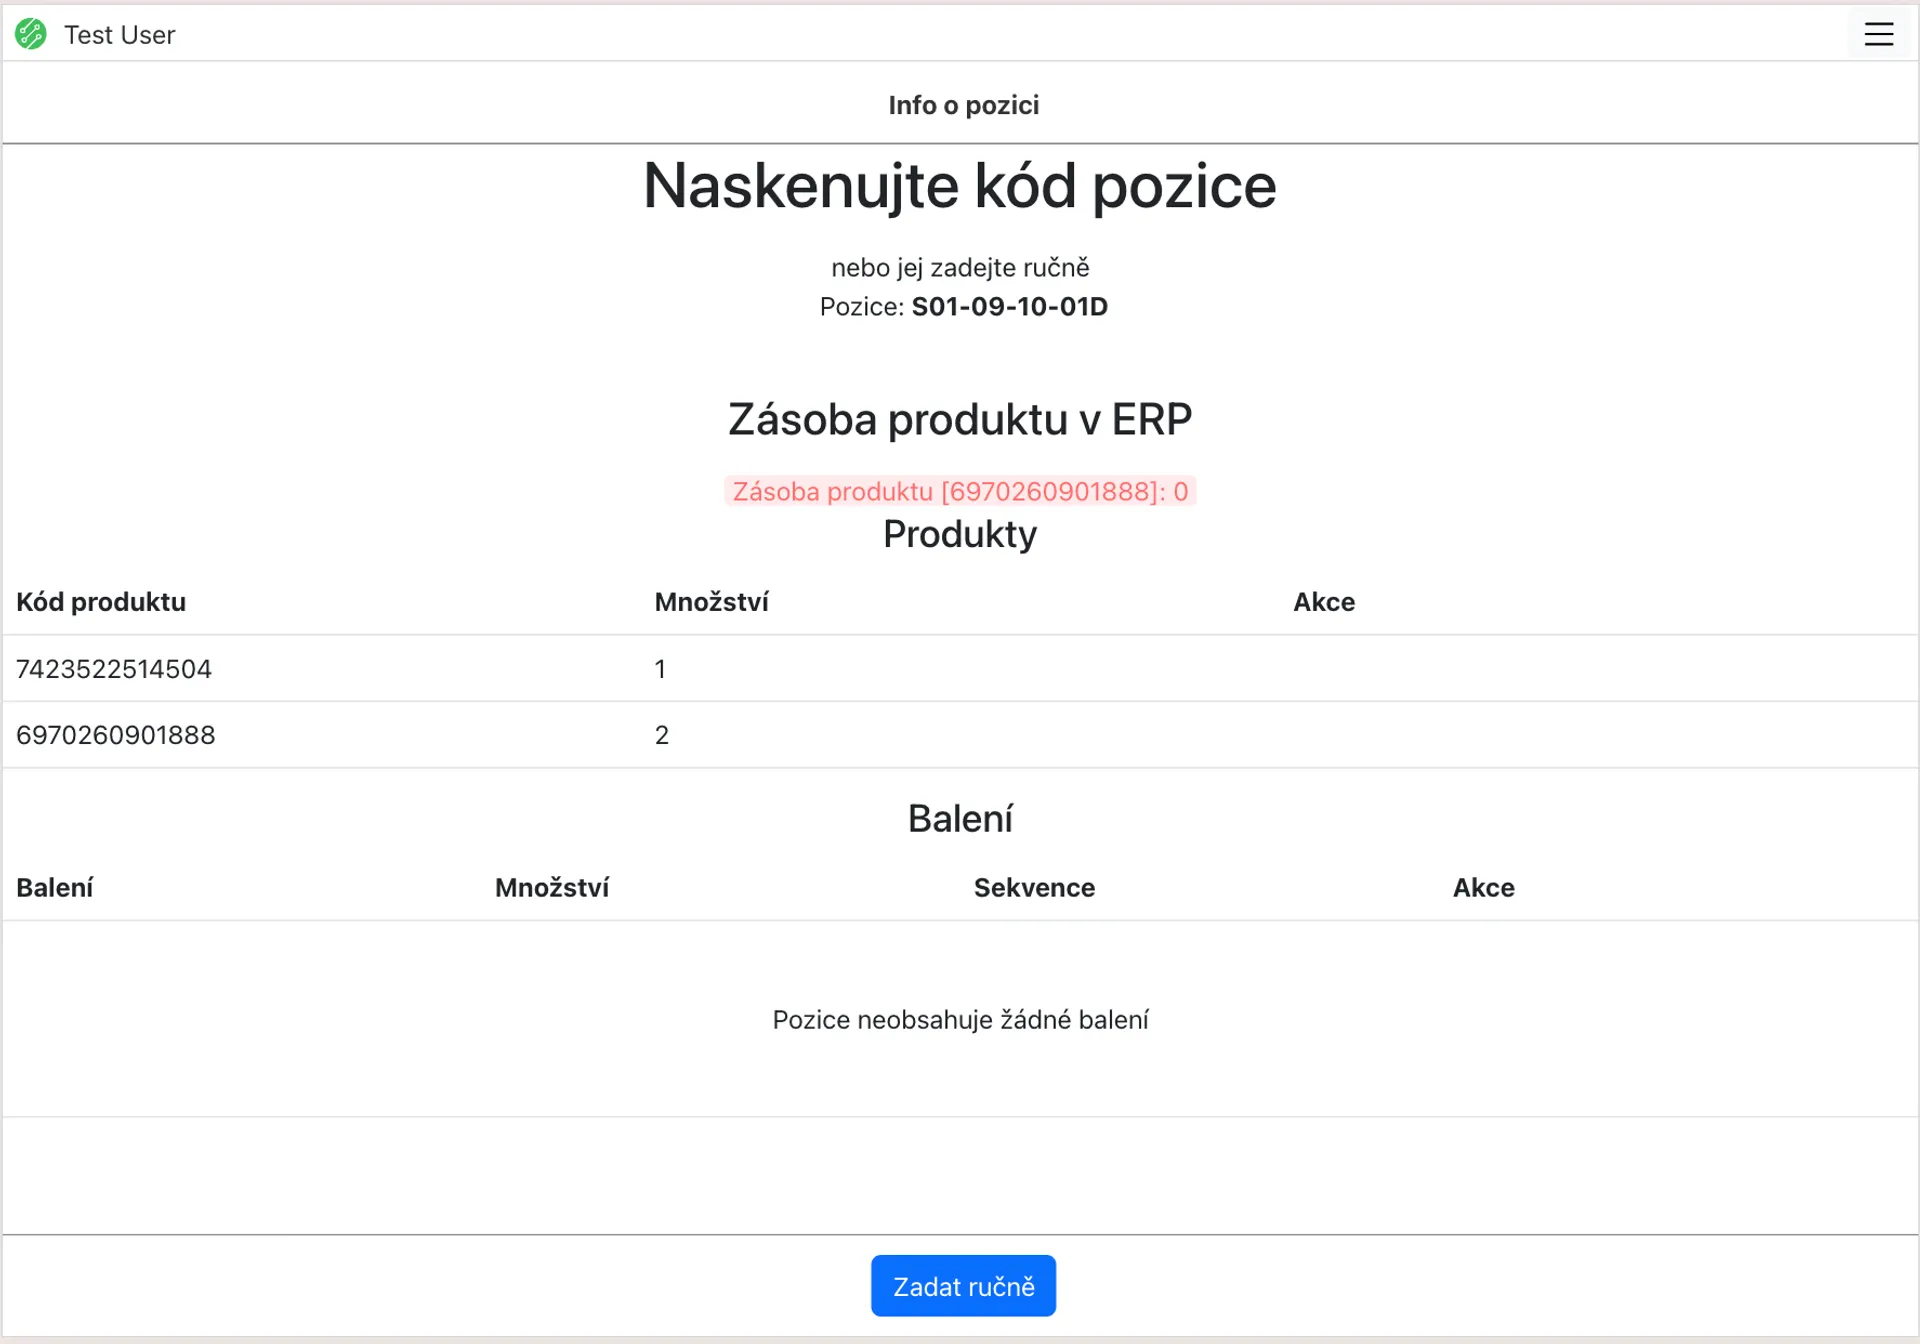The image size is (1920, 1344).
Task: Open the hamburger menu
Action: tap(1878, 34)
